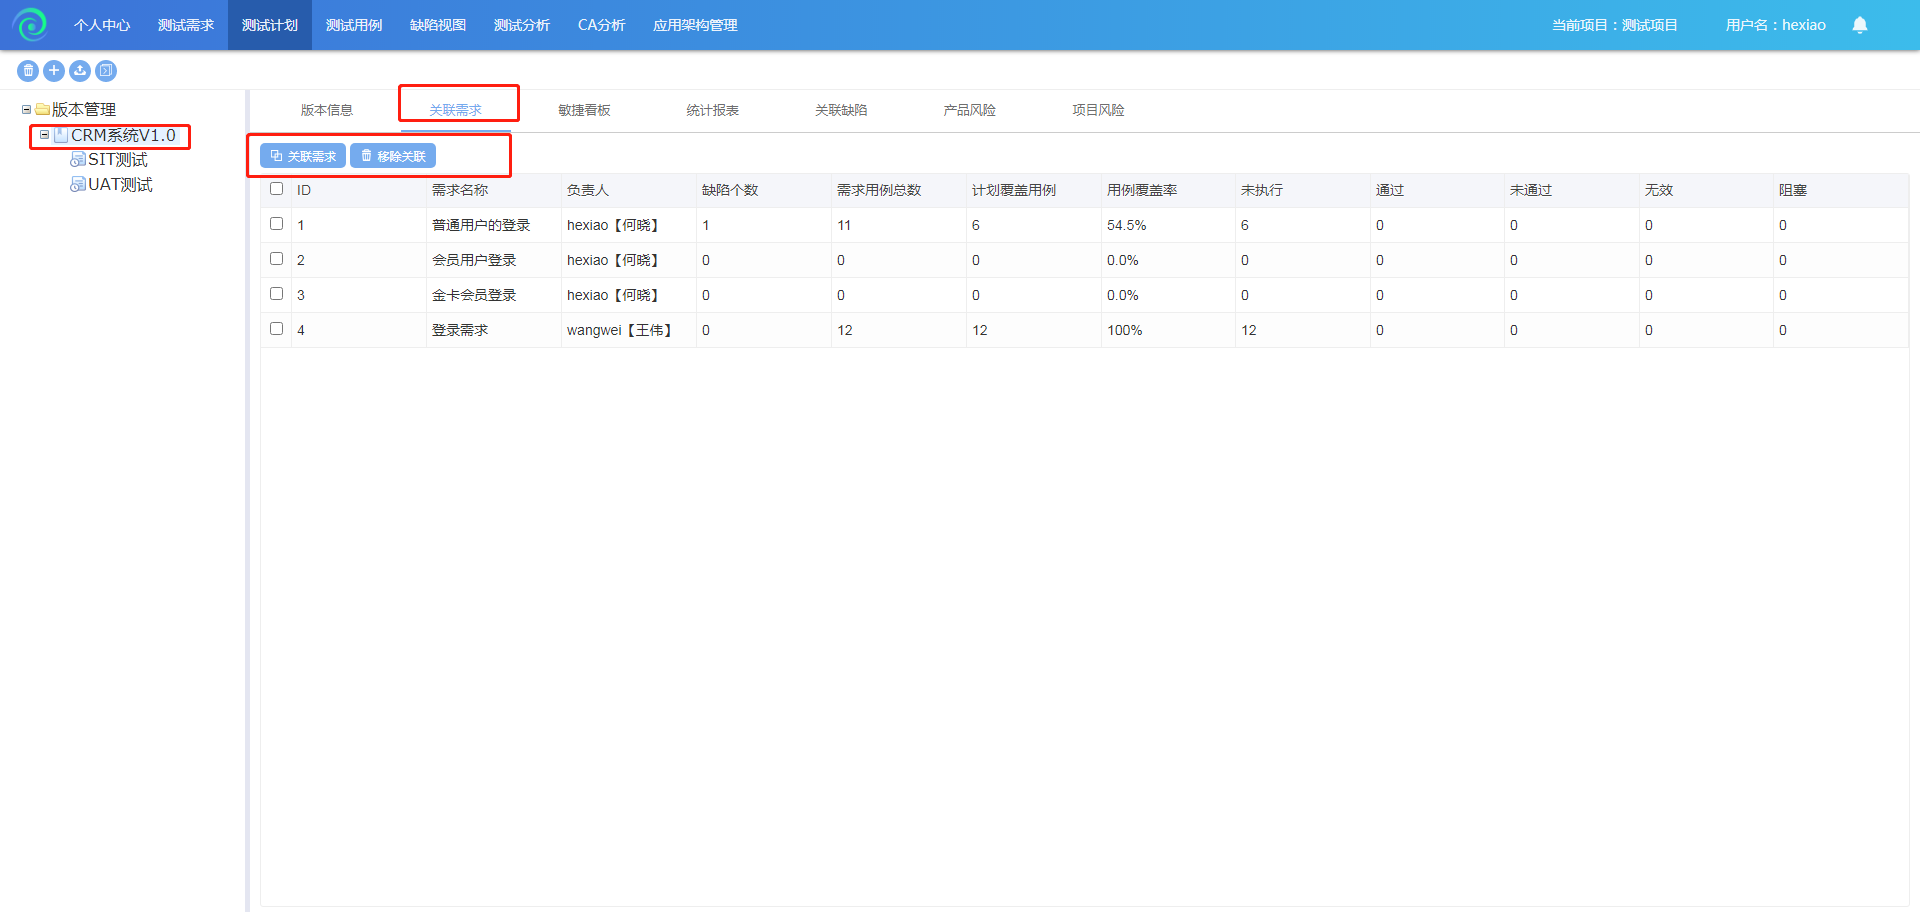Image resolution: width=1920 pixels, height=912 pixels.
Task: Select the CRM系统V1.0 tree item
Action: pyautogui.click(x=123, y=135)
